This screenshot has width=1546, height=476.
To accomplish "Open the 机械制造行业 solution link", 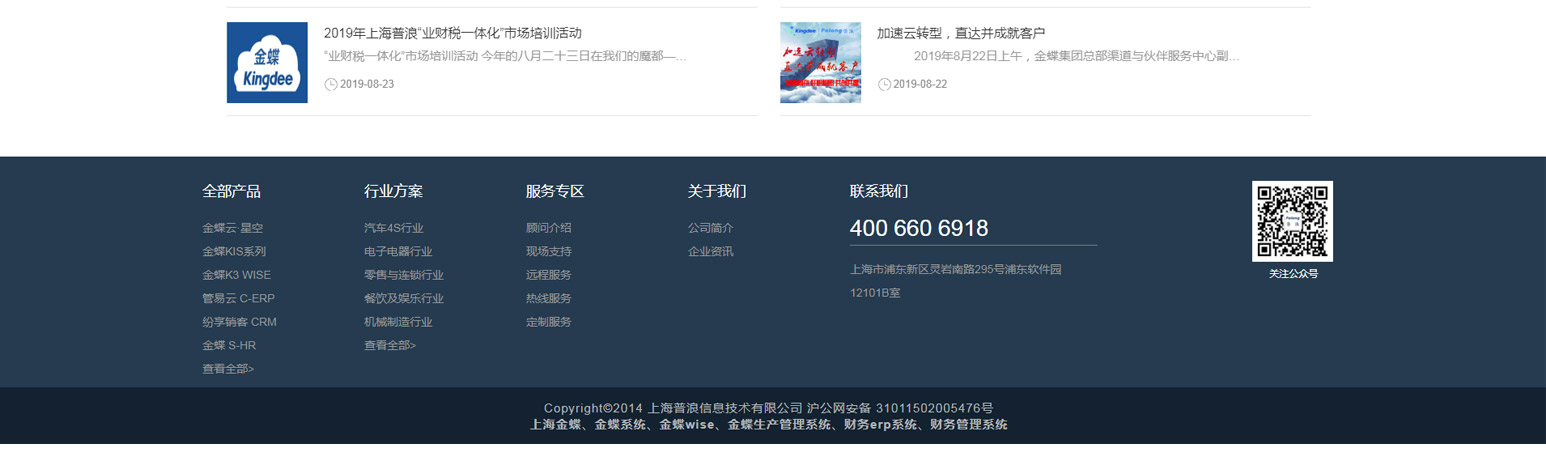I will (398, 322).
